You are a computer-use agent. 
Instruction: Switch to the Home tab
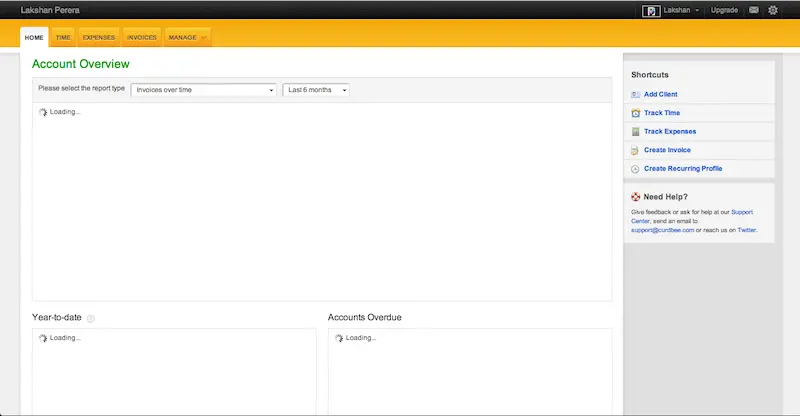click(x=34, y=37)
